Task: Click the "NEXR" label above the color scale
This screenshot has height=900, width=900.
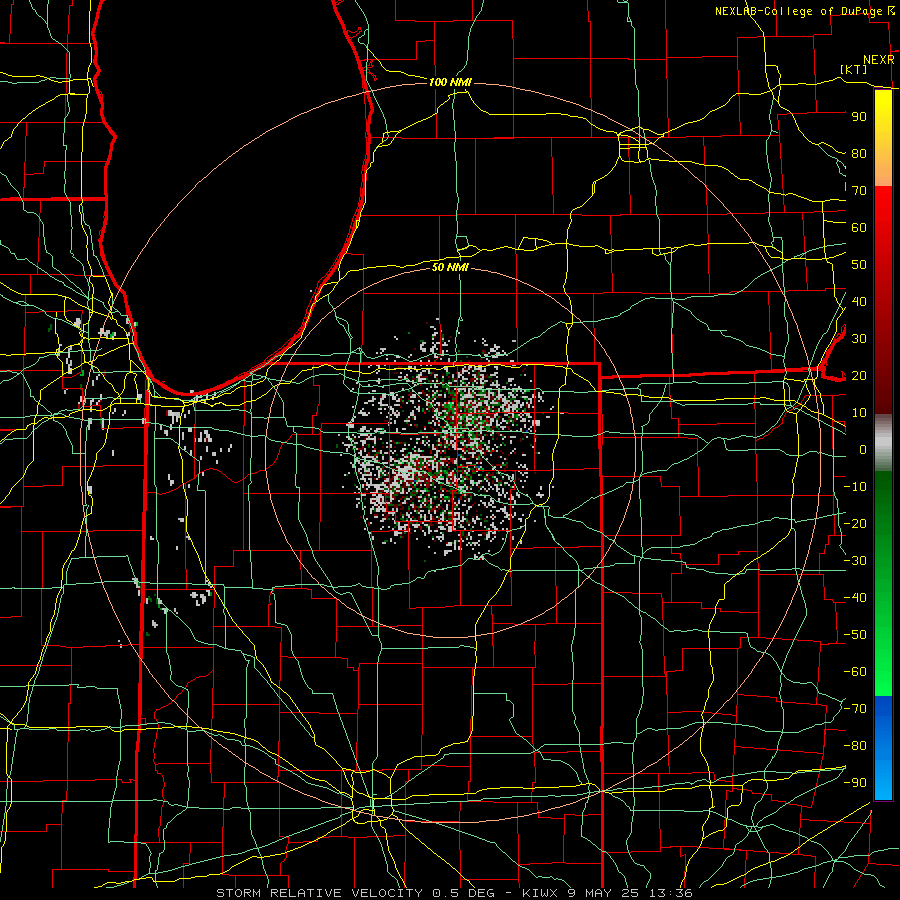Action: click(879, 60)
